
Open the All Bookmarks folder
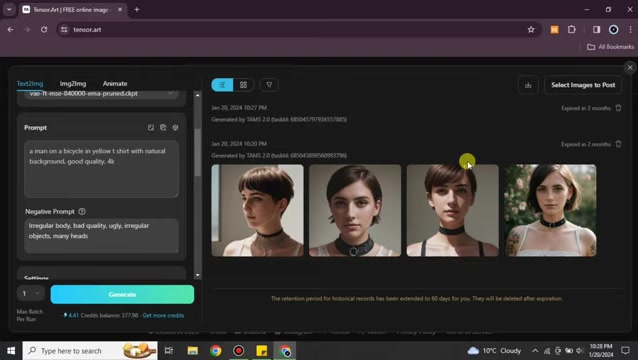pyautogui.click(x=610, y=47)
